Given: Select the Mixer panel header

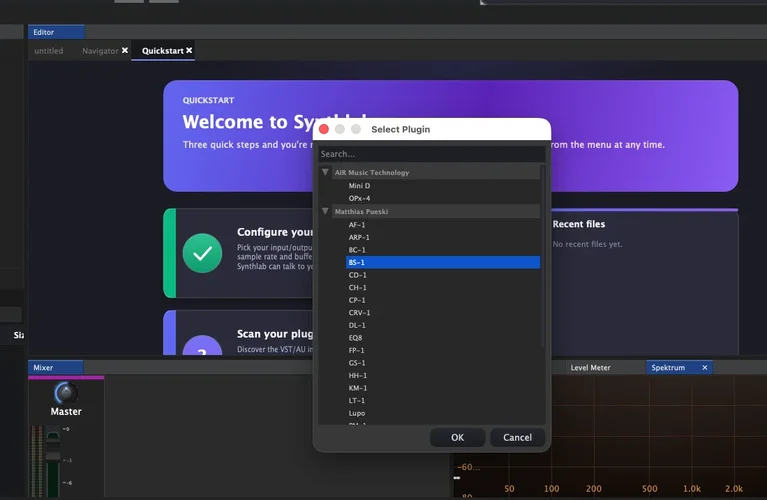Looking at the screenshot, I should [55, 368].
